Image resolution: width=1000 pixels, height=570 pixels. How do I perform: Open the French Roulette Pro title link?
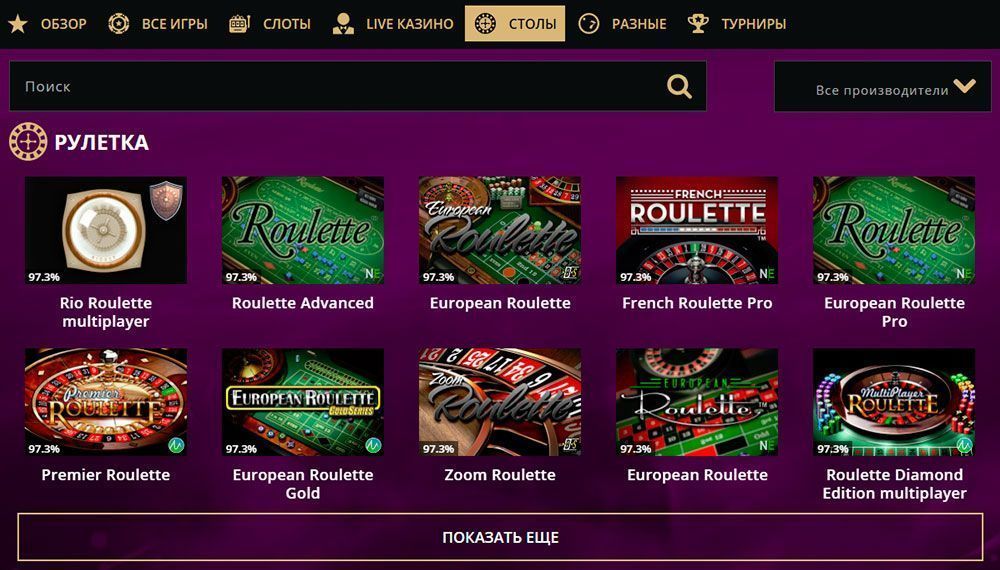[697, 303]
